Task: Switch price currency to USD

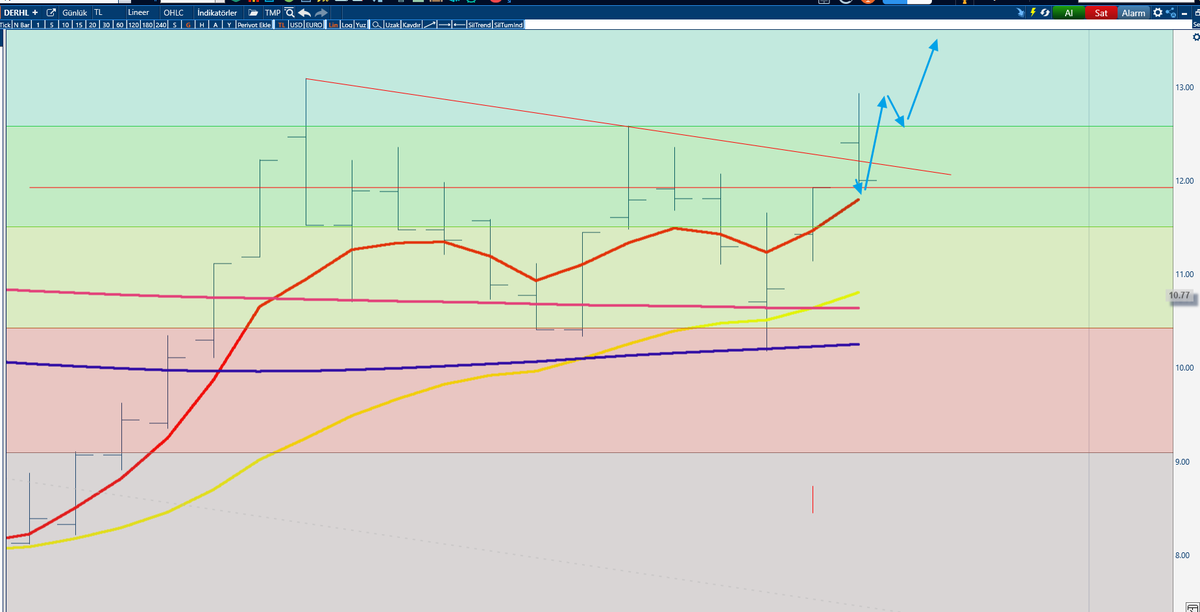Action: click(x=296, y=24)
